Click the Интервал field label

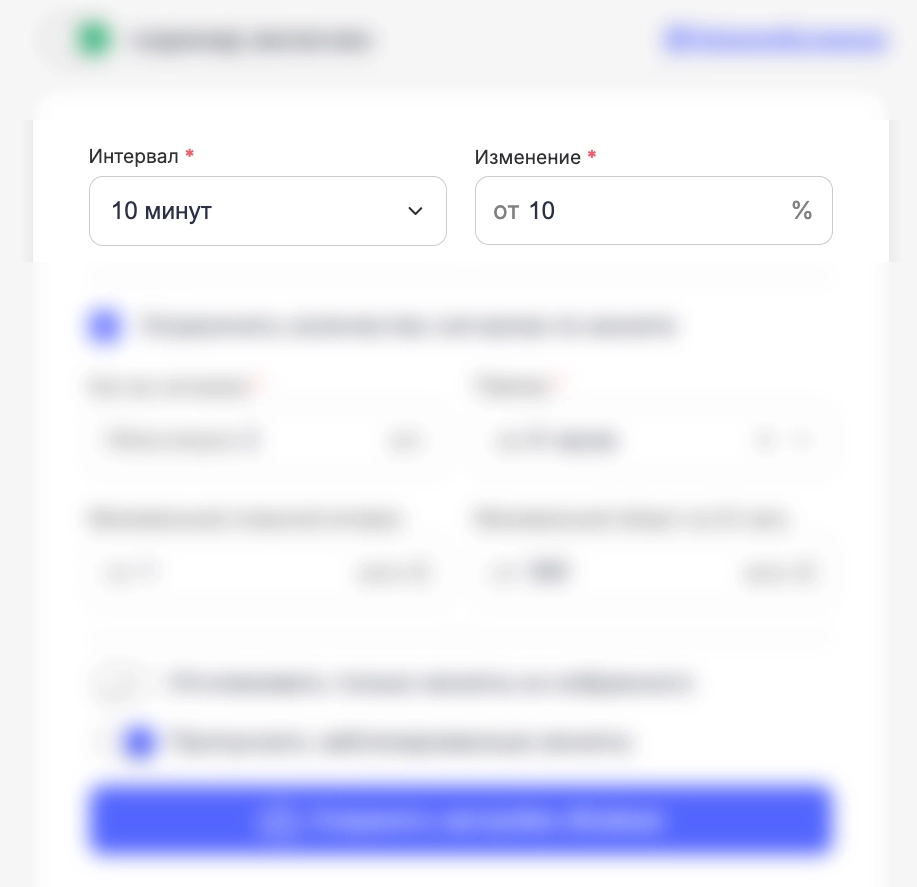coord(134,157)
